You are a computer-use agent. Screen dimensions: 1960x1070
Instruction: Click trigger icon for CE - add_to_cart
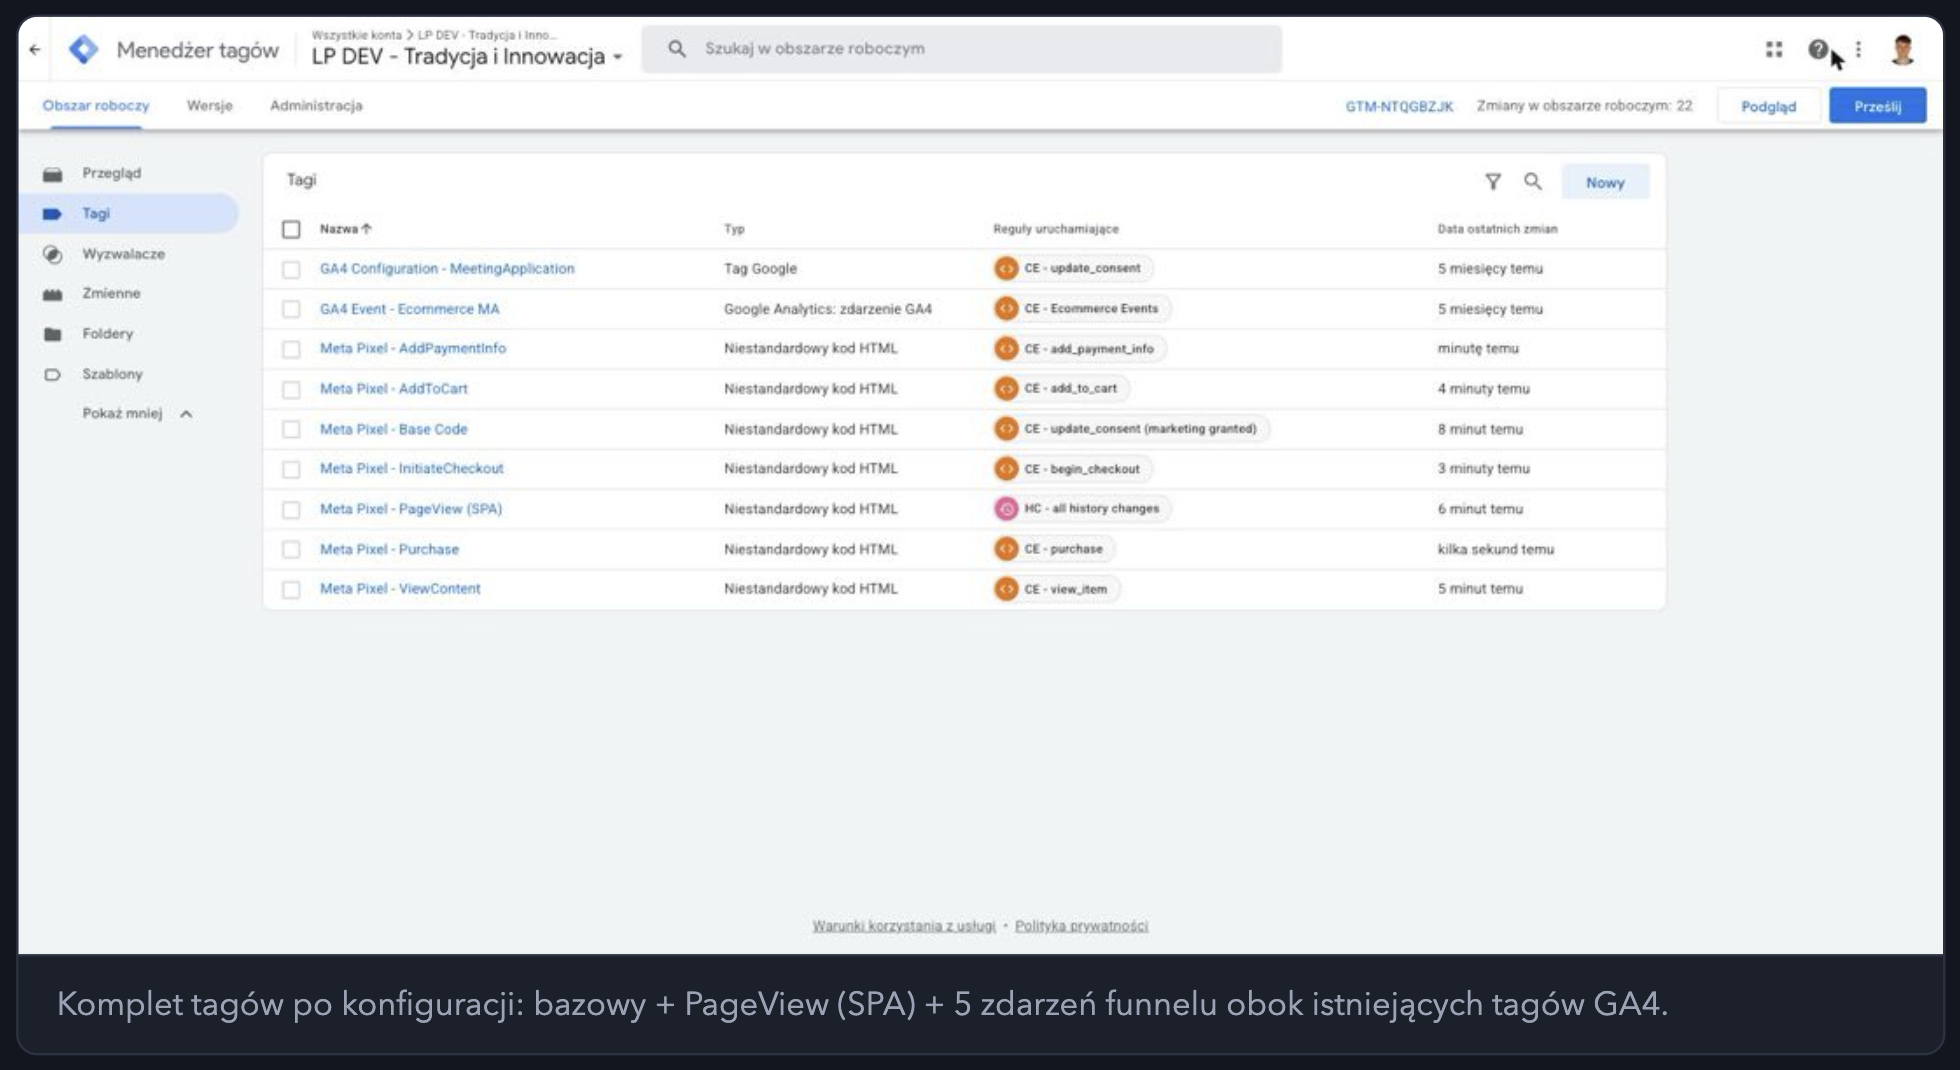[x=1006, y=388]
